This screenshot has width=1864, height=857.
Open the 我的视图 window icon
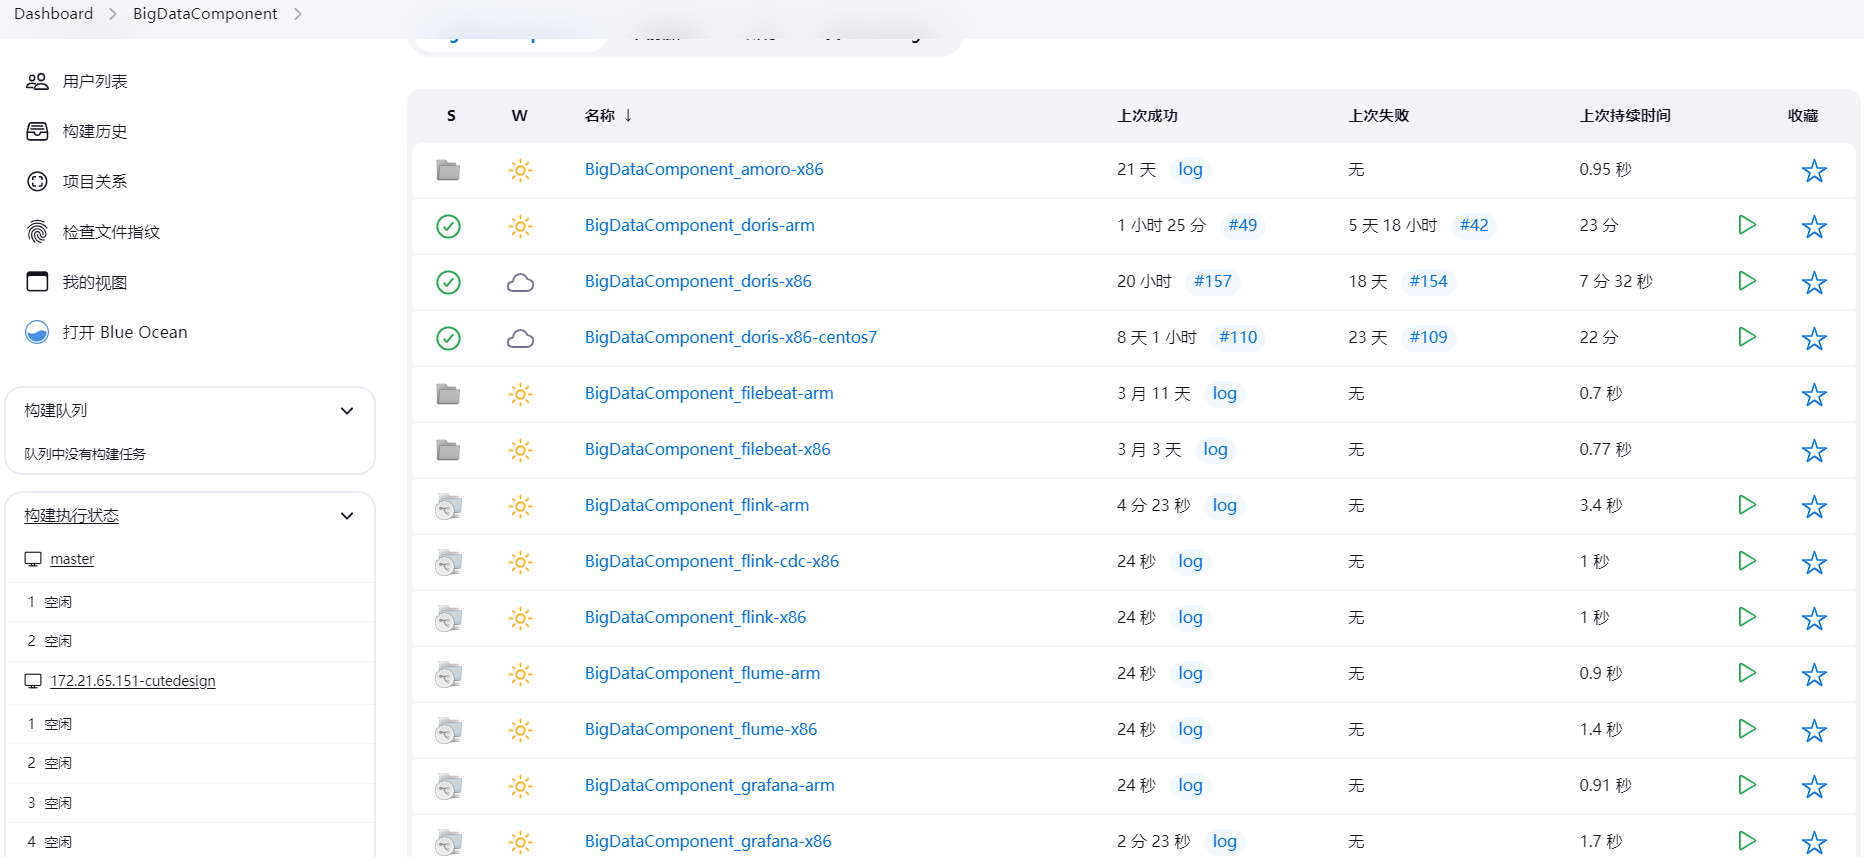click(x=37, y=282)
